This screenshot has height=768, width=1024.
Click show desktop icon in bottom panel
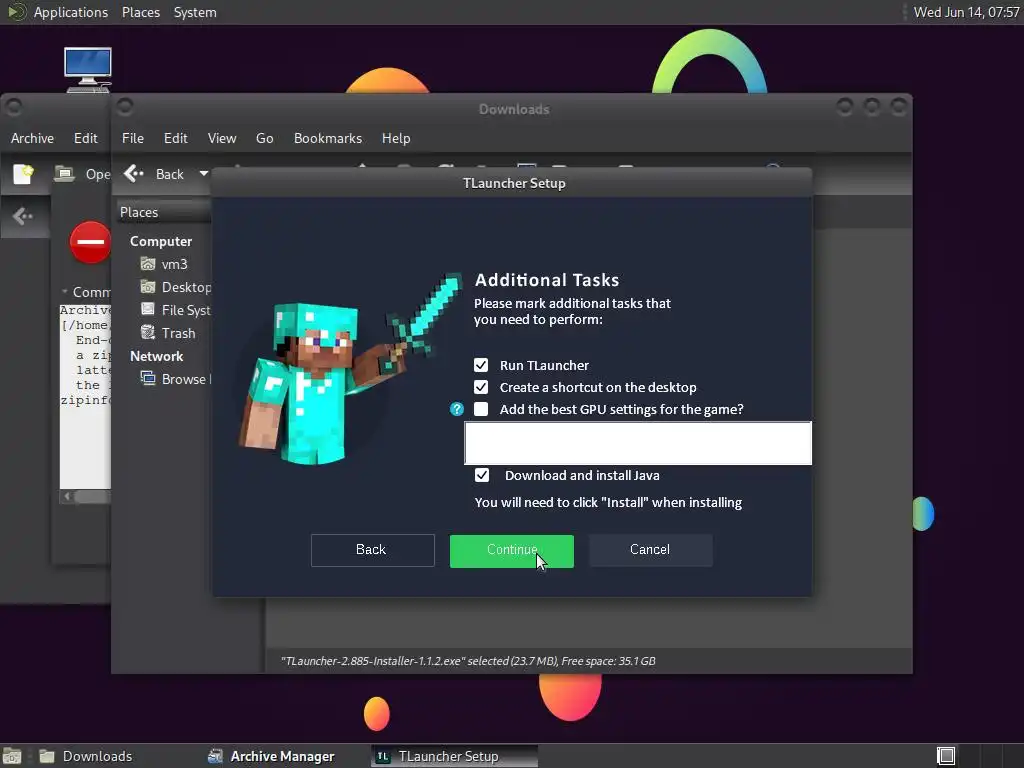(12, 757)
